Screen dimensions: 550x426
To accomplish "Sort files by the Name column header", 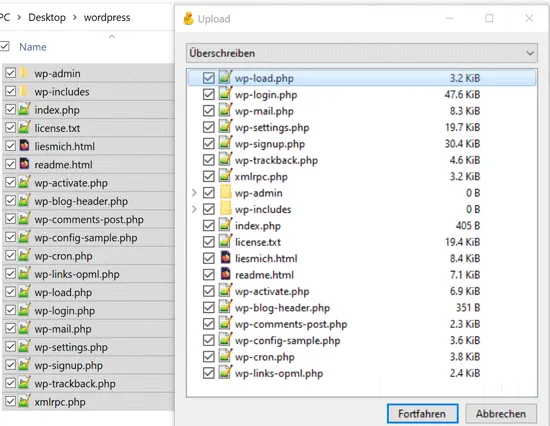I will click(x=33, y=47).
